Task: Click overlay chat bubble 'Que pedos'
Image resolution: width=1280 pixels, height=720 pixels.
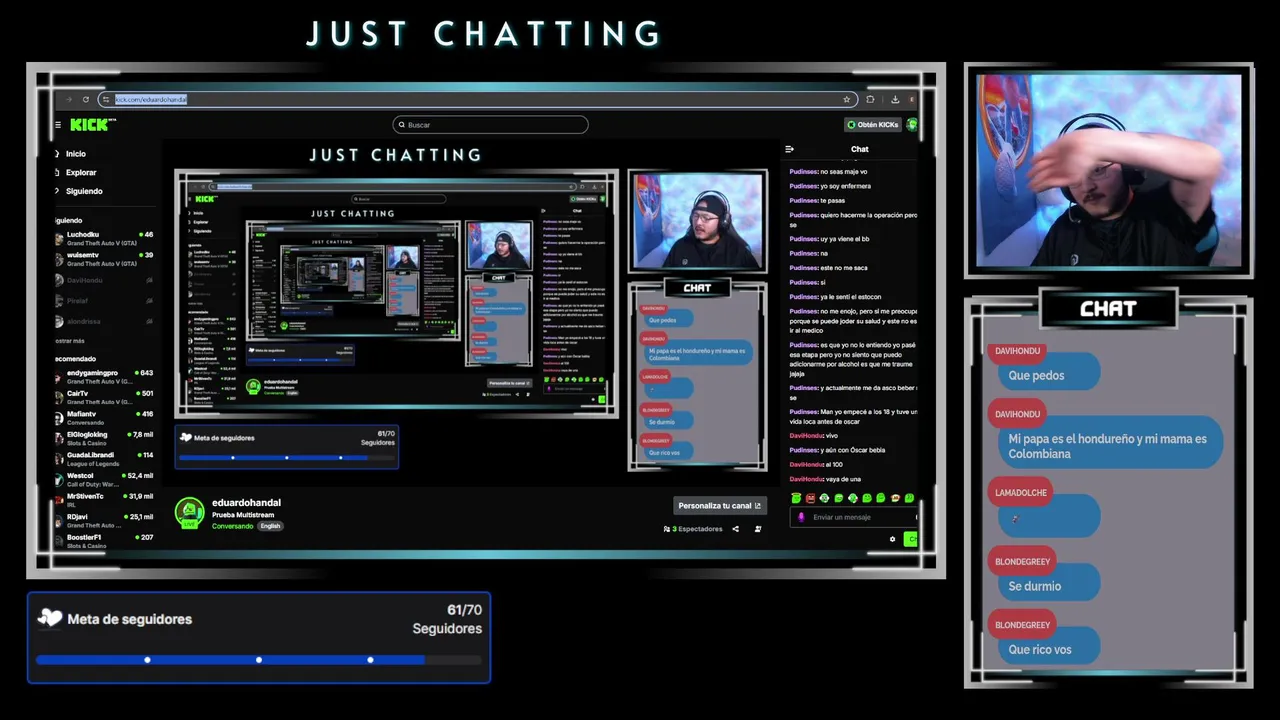Action: (x=1048, y=375)
